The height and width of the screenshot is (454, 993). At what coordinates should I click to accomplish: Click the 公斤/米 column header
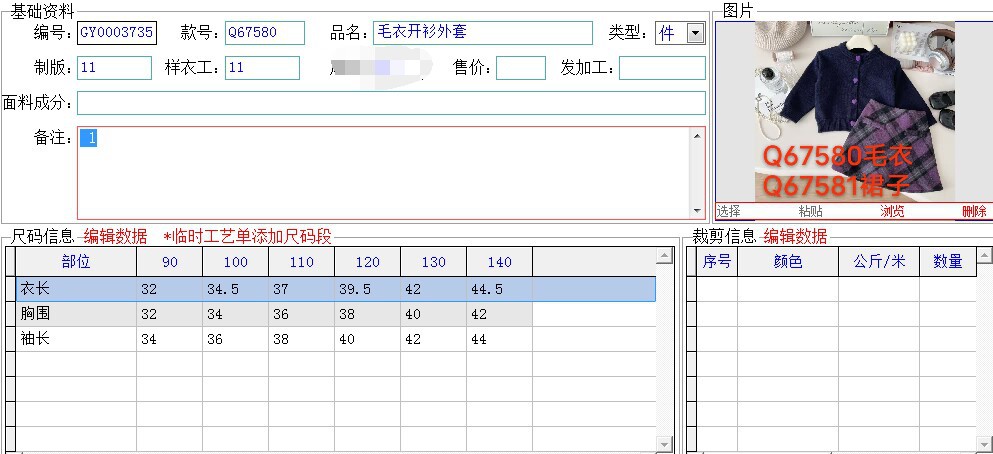tap(879, 262)
